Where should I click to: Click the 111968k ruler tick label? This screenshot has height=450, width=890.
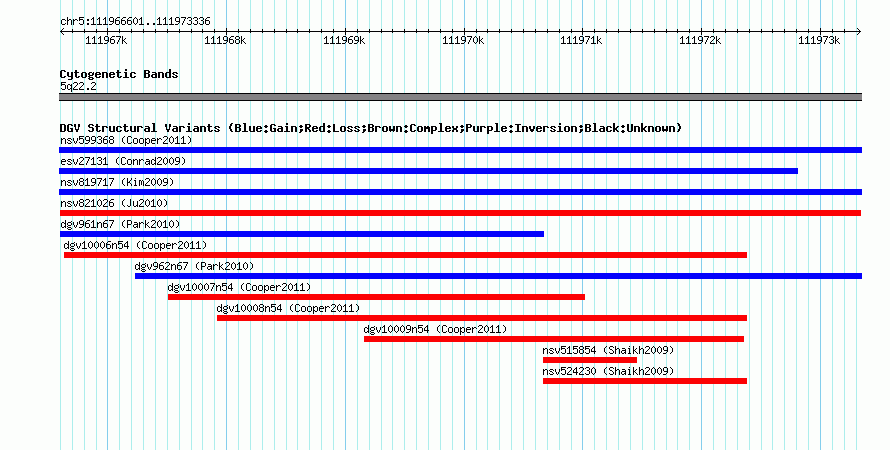225,40
